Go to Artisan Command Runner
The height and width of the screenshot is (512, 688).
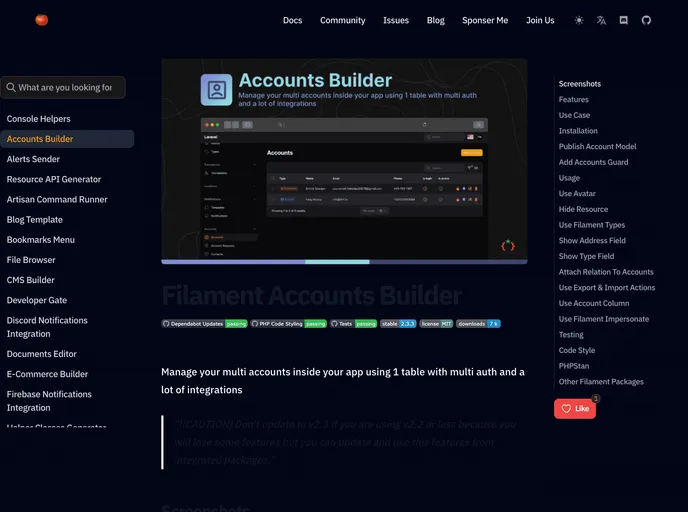tap(57, 200)
